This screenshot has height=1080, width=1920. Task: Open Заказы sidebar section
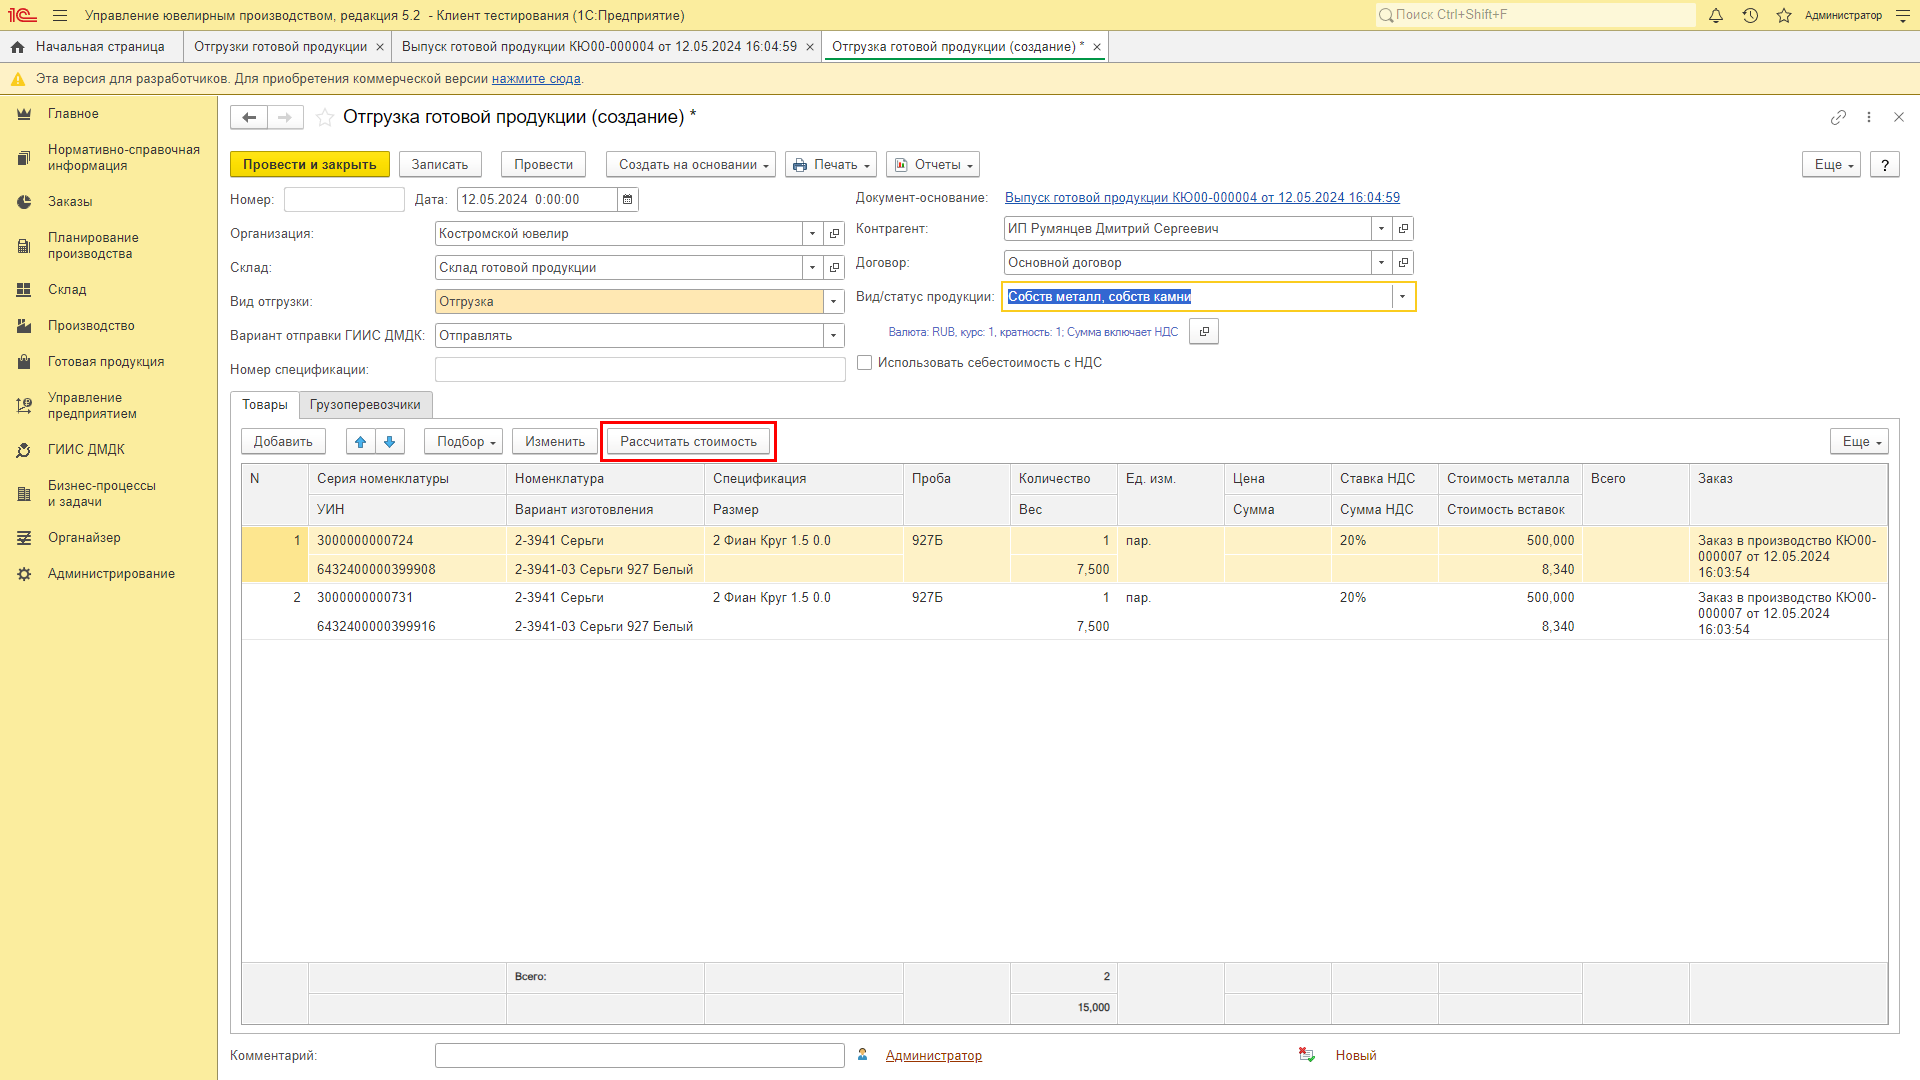(70, 202)
